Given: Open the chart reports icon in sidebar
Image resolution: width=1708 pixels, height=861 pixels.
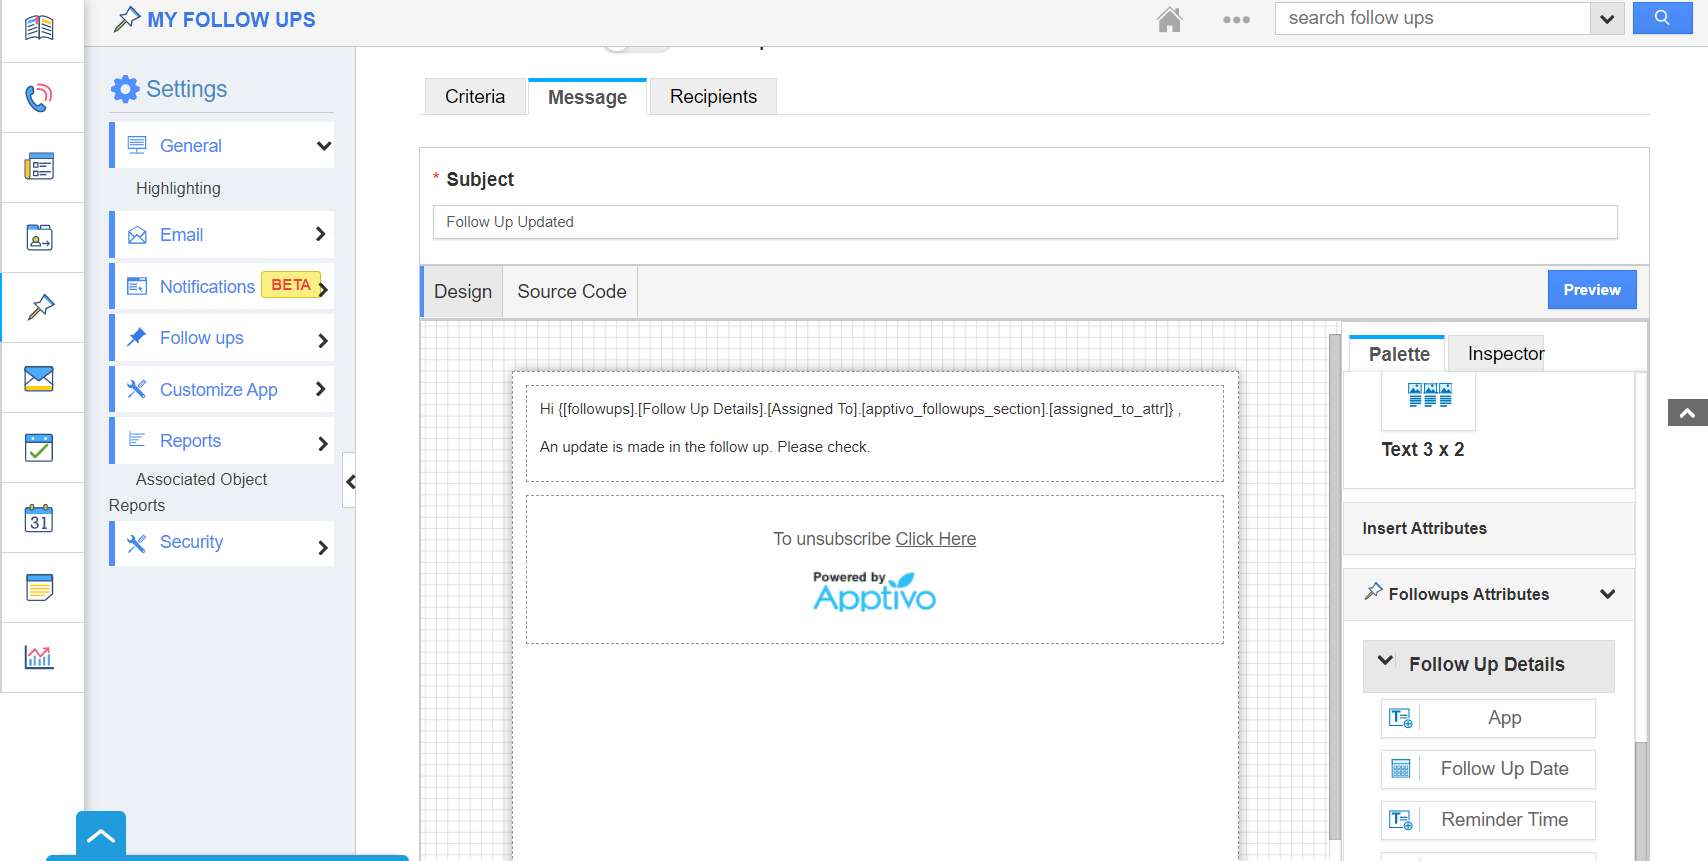Looking at the screenshot, I should (39, 657).
